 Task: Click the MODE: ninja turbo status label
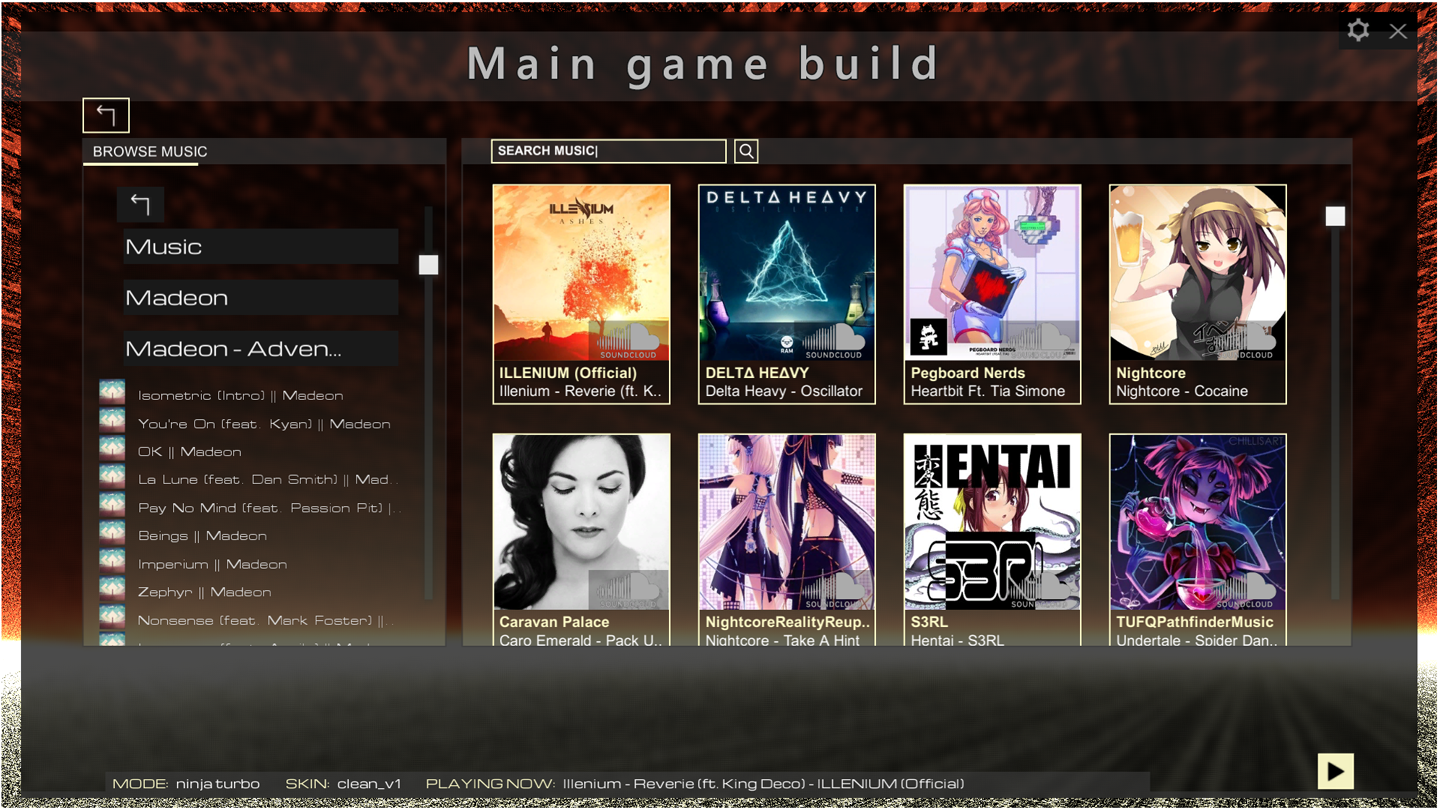pos(186,784)
